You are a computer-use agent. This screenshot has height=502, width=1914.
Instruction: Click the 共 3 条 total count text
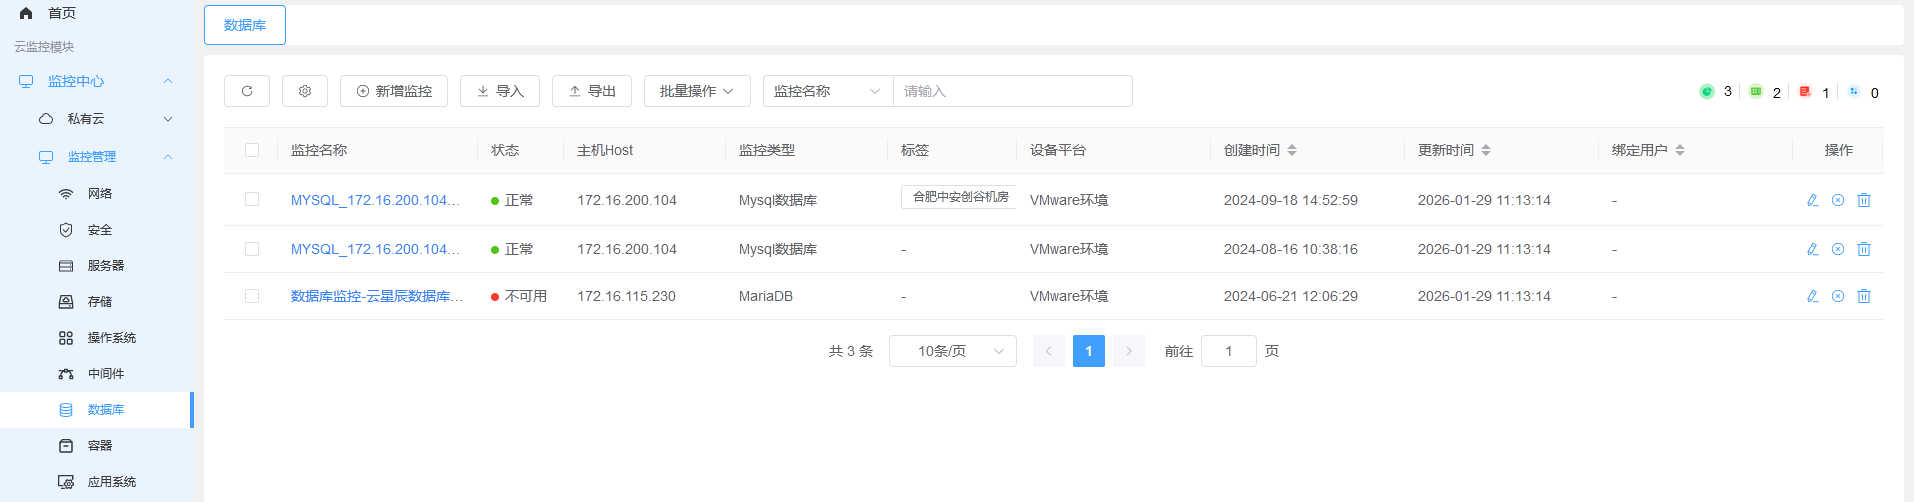pyautogui.click(x=851, y=351)
